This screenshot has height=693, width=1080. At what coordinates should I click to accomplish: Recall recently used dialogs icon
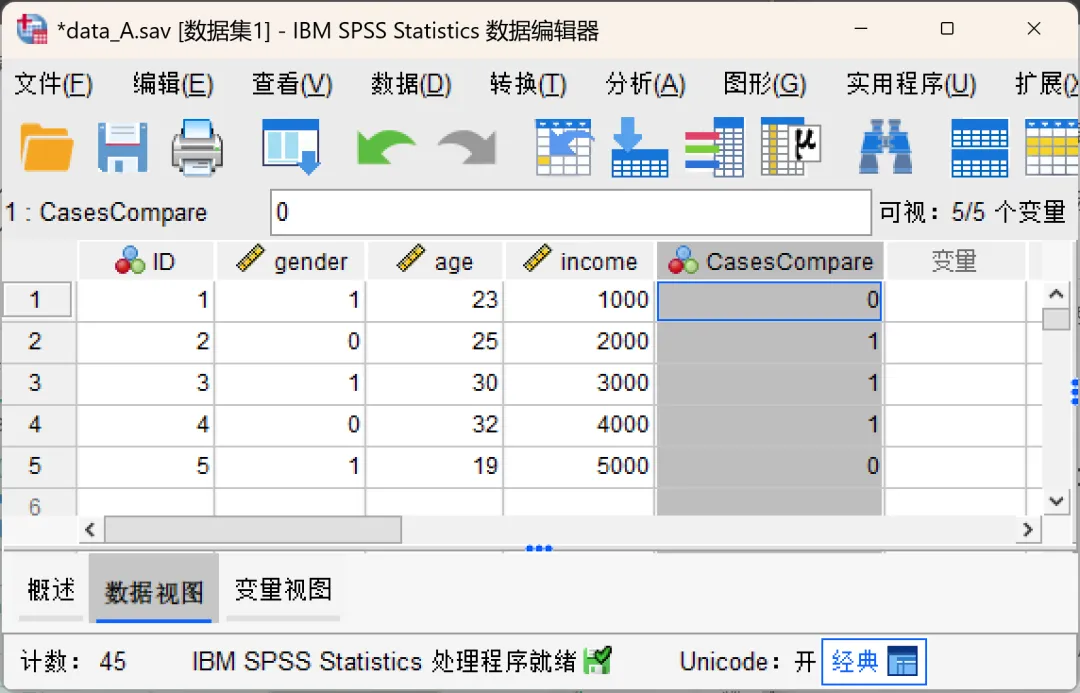[x=291, y=147]
